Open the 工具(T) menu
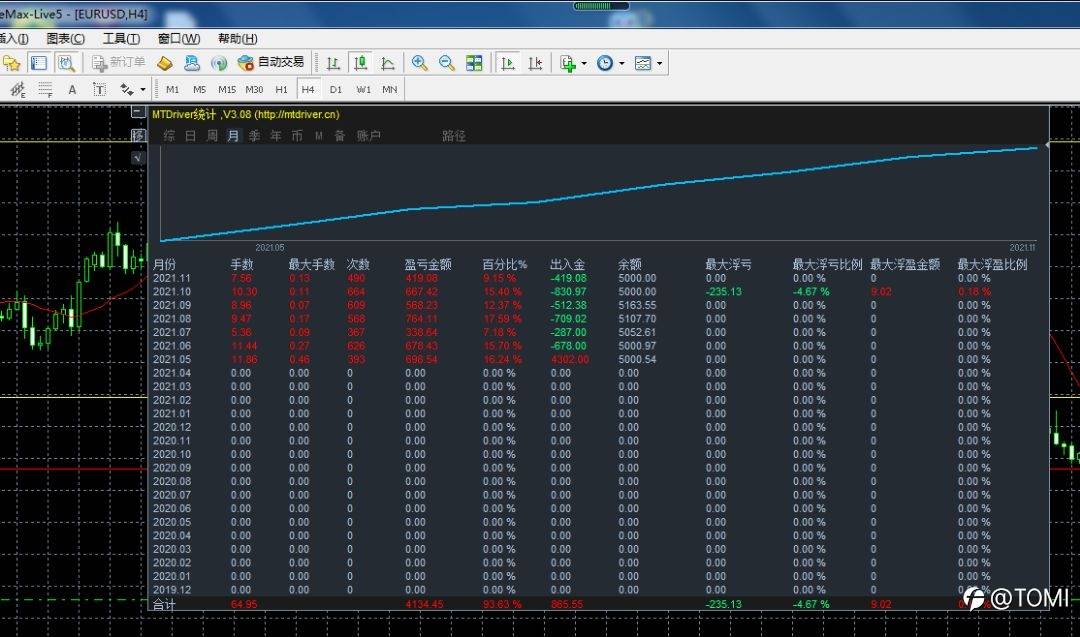The image size is (1080, 637). [x=121, y=38]
